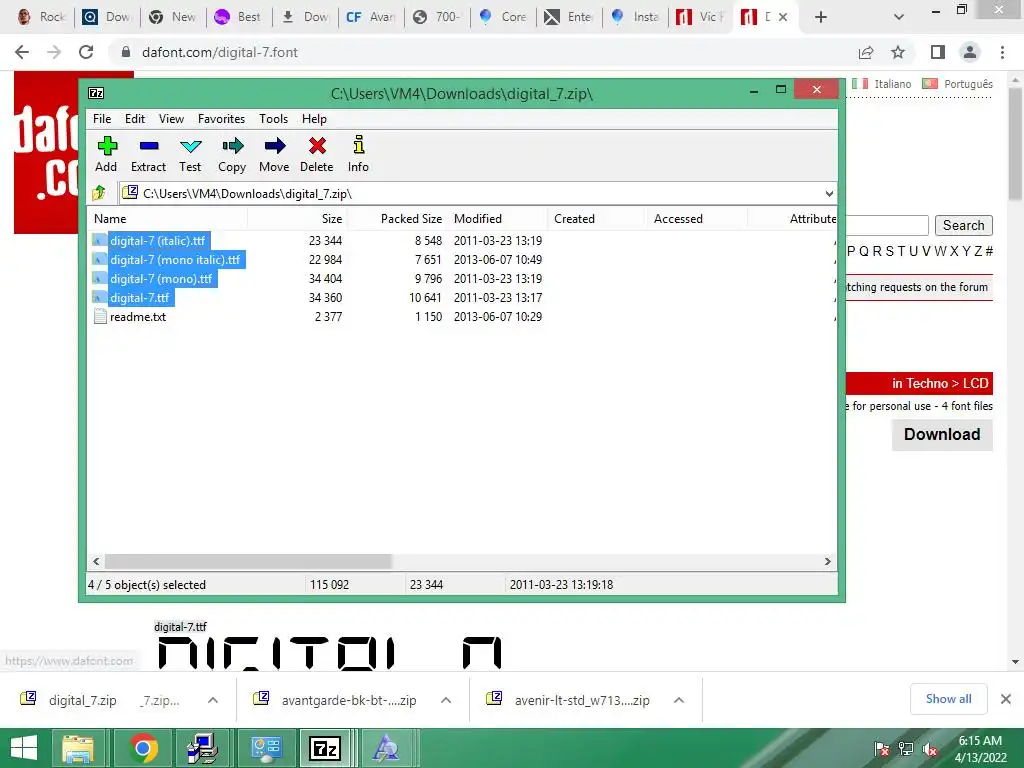Toggle Chrome side panel icon
1024x768 pixels.
tap(938, 52)
